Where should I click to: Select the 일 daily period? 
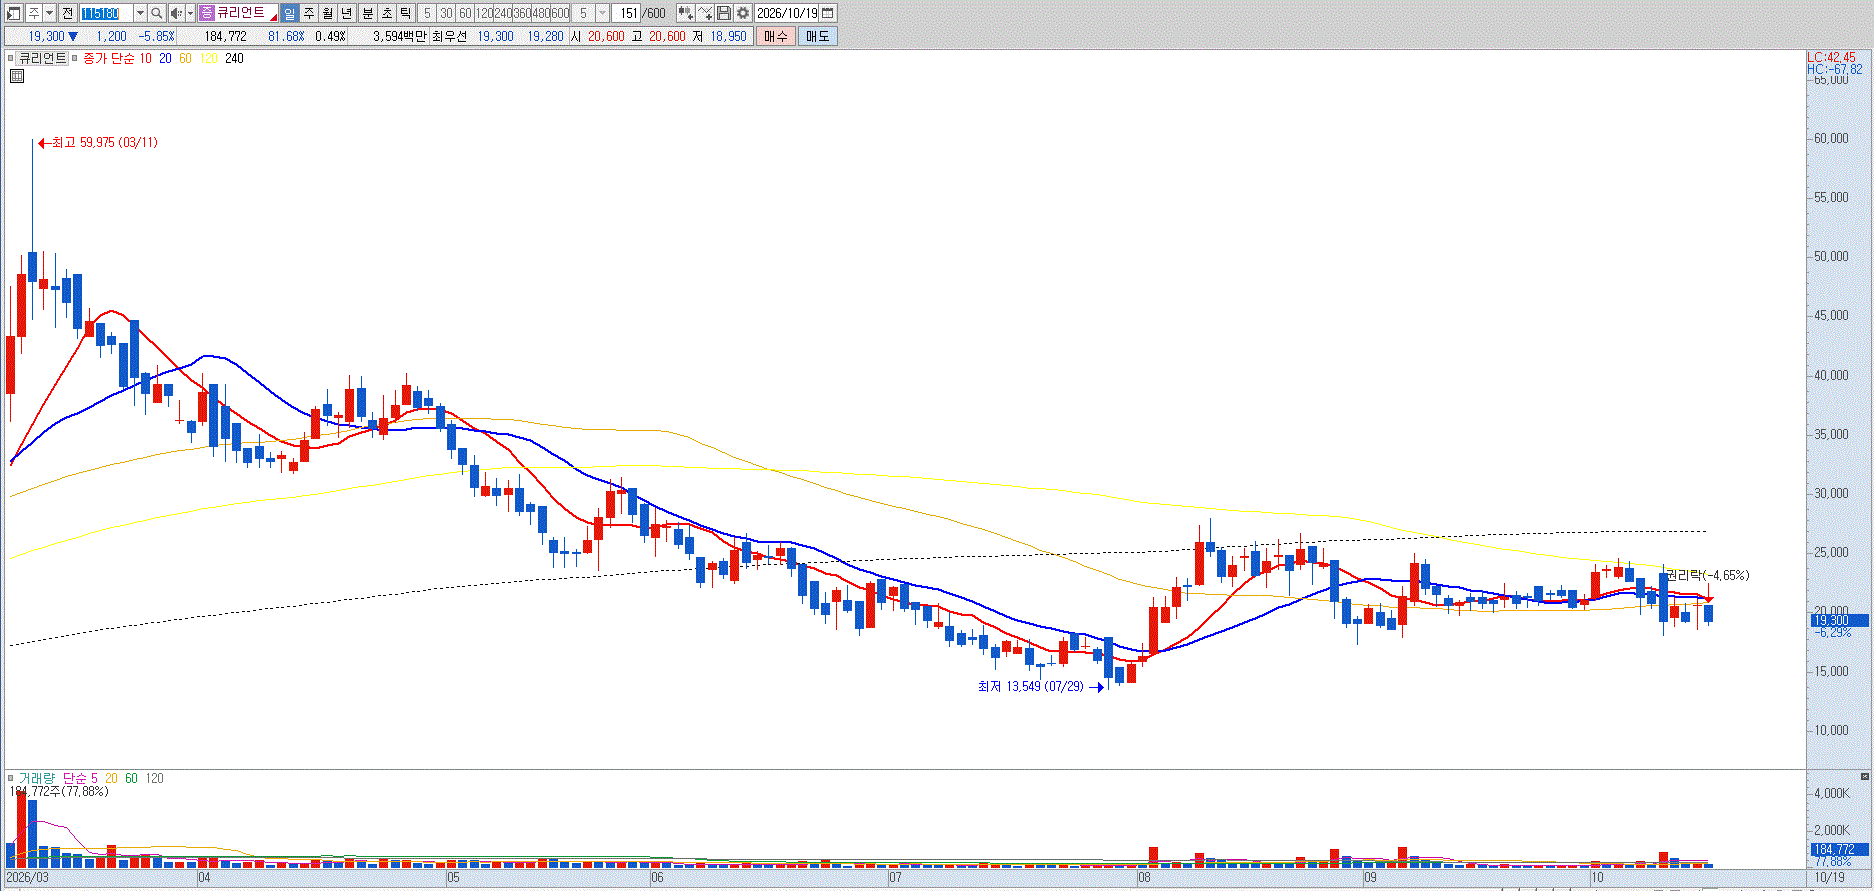click(290, 13)
